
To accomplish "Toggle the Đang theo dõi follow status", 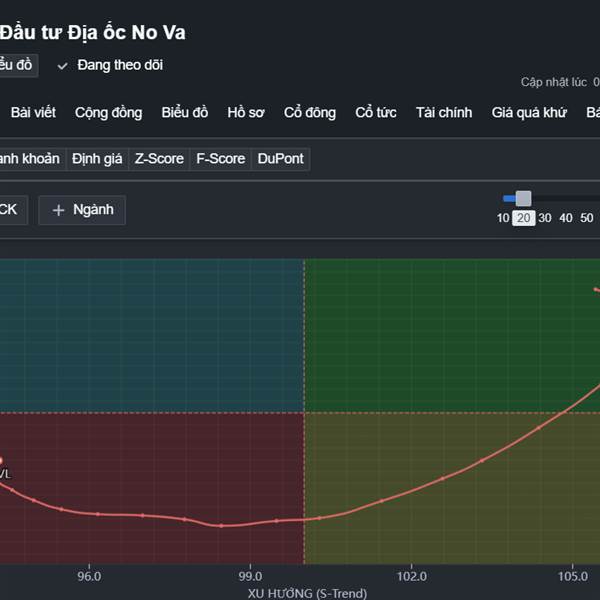I will (110, 65).
